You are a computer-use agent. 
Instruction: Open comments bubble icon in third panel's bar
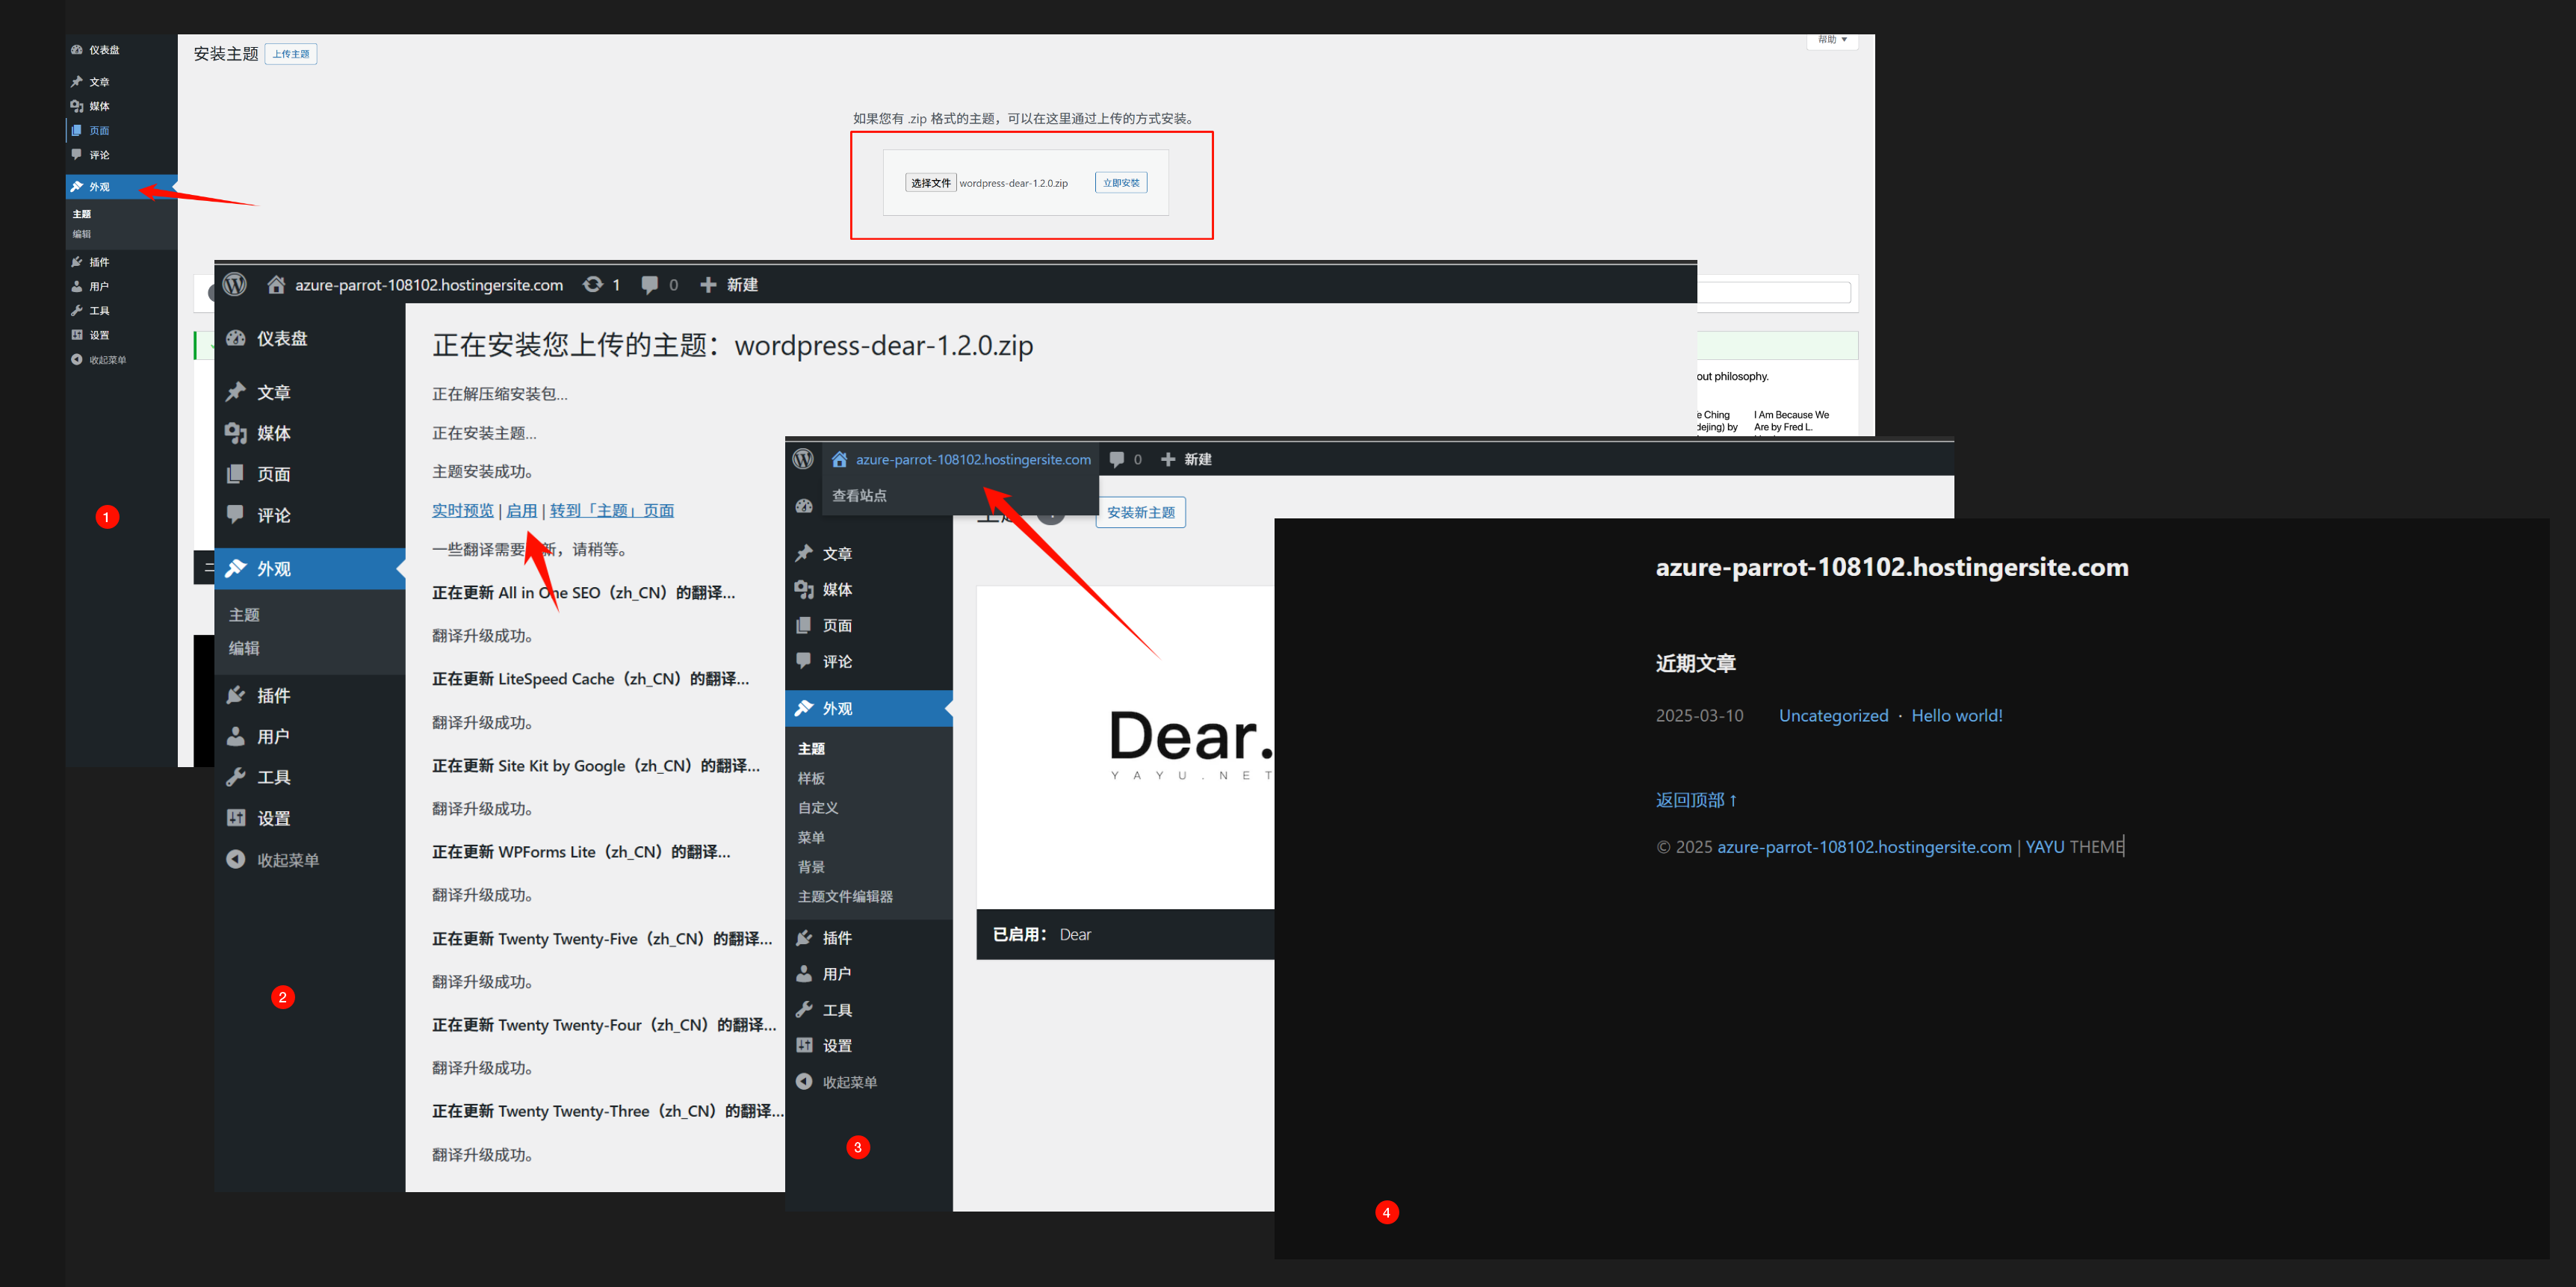(1117, 460)
